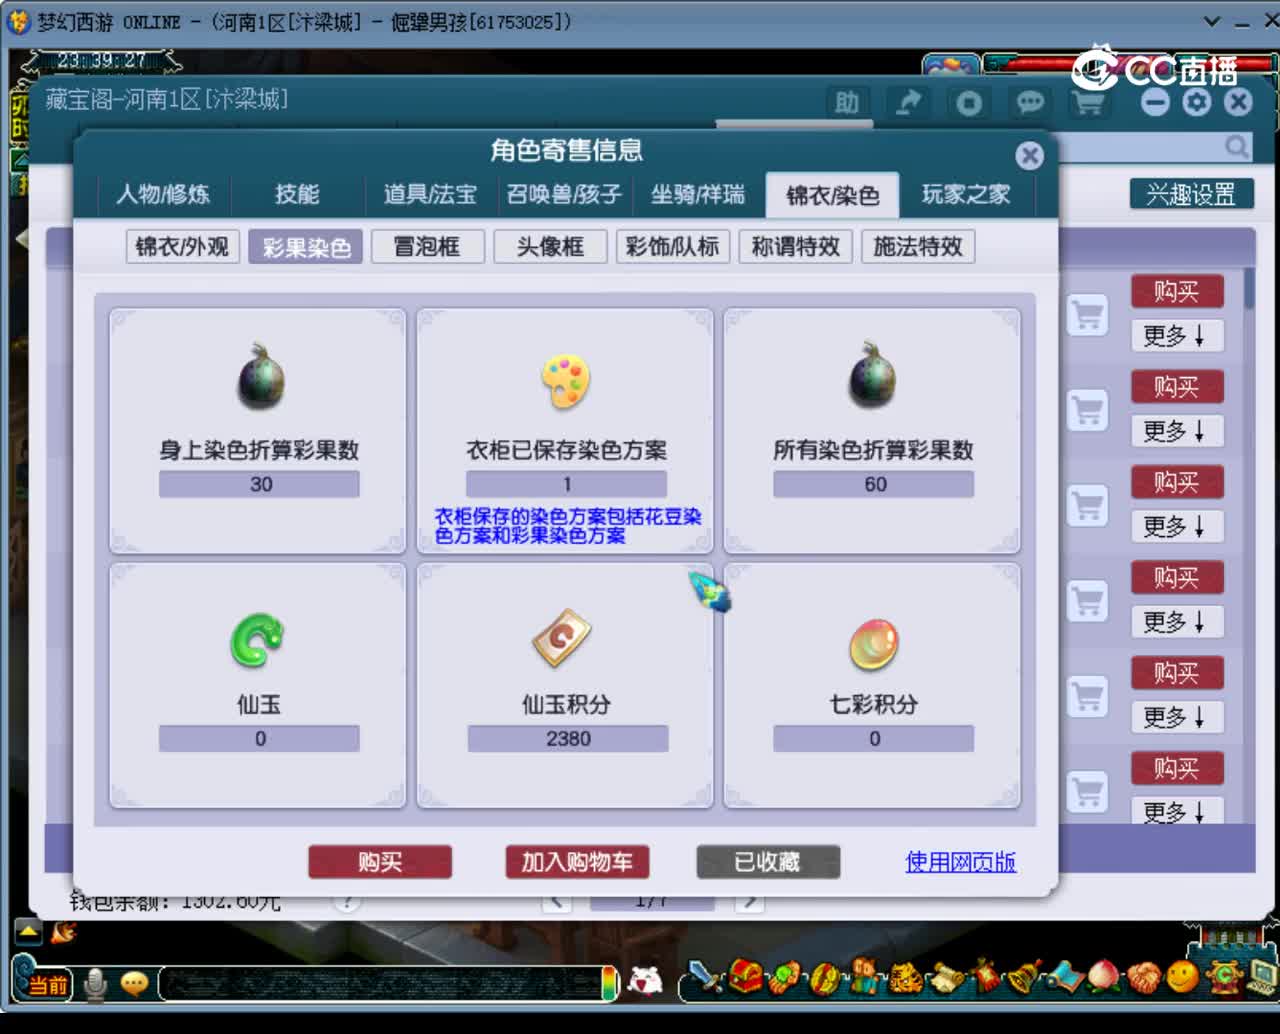Screen dimensions: 1280x1034
Task: Click the red 购买 button in the dialog
Action: pos(380,862)
